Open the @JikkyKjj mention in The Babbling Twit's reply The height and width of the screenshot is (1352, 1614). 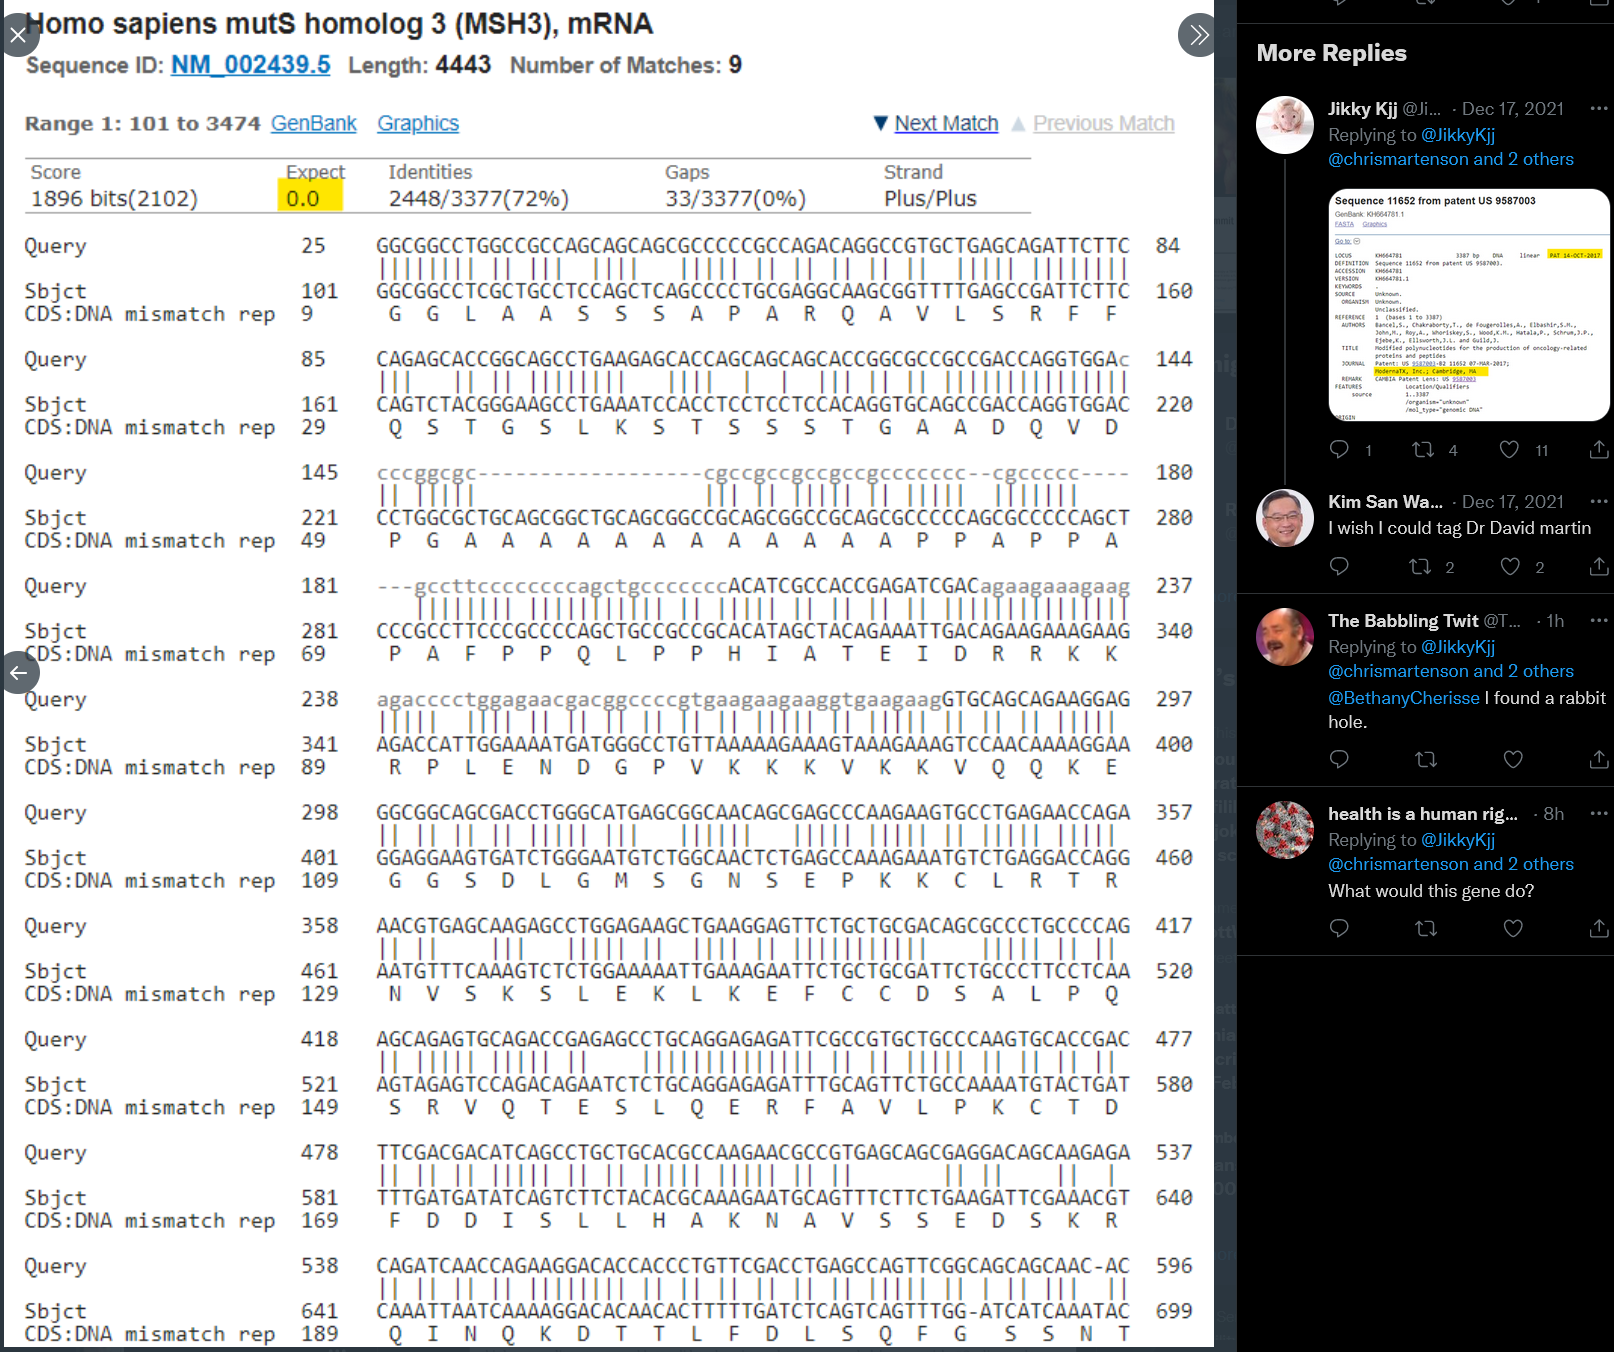pos(1458,647)
